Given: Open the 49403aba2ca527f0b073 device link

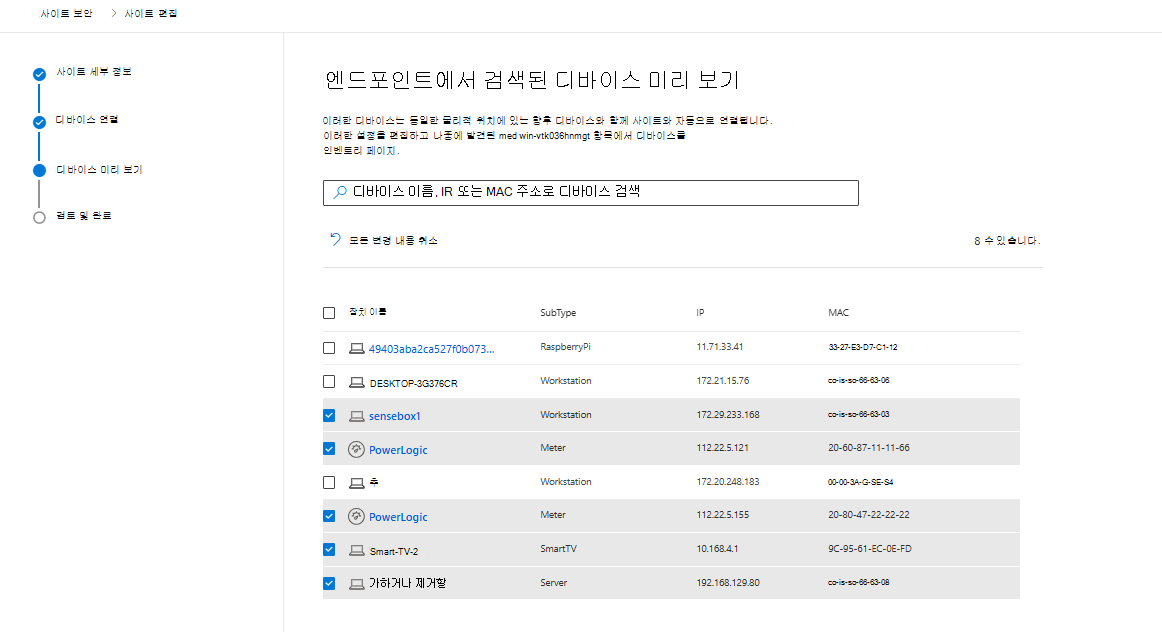Looking at the screenshot, I should tap(431, 349).
